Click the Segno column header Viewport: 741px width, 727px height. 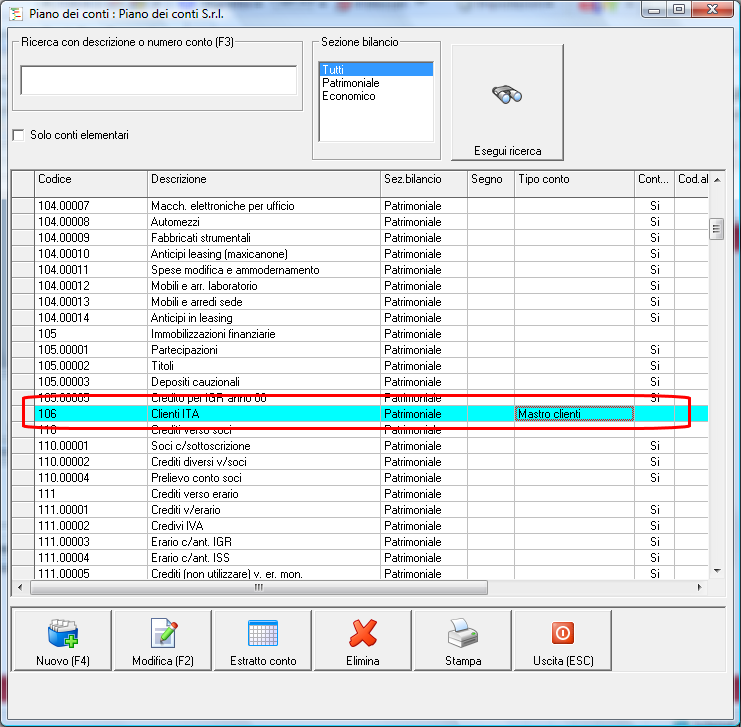[491, 183]
